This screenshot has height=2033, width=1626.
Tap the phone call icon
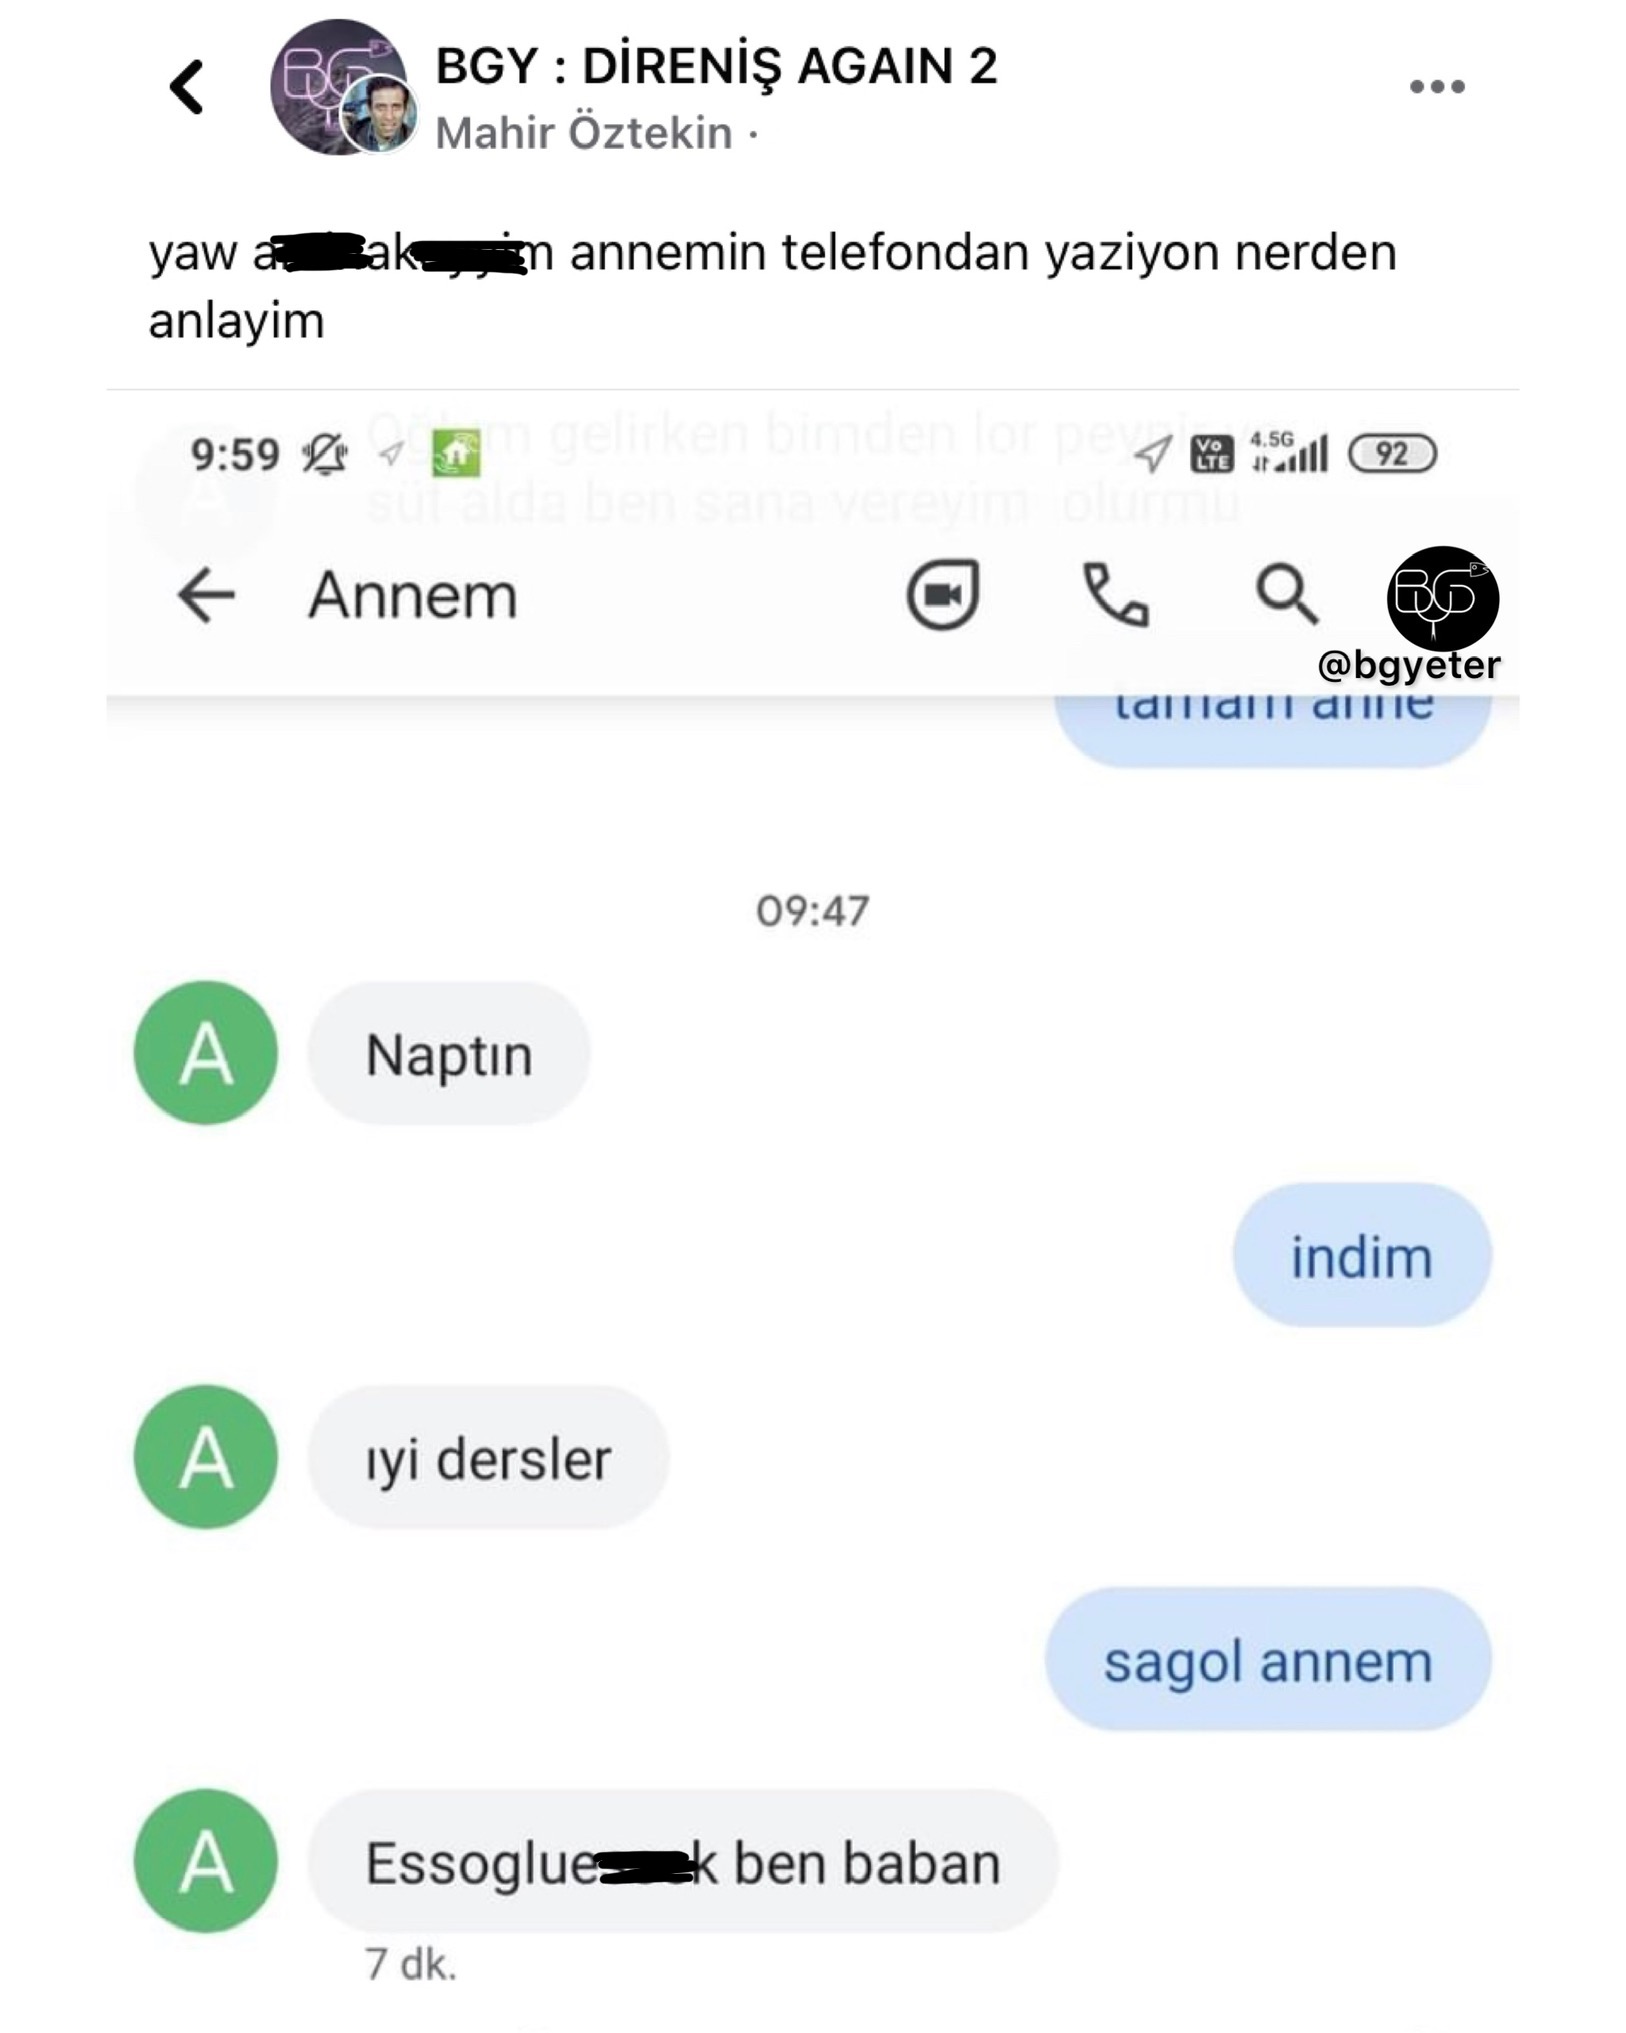coord(1115,595)
